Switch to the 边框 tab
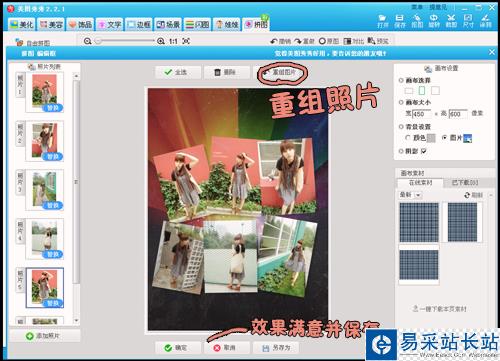 pos(139,24)
